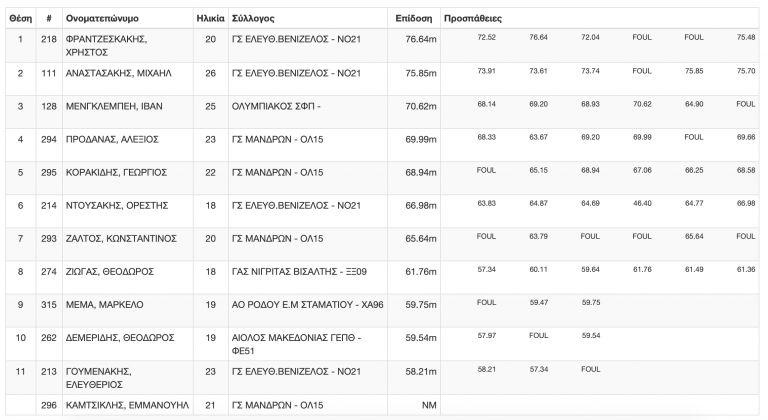This screenshot has height=420, width=768.
Task: Select athlete ΔΕΜΕΡΙΔΗΣ, ΘΕΟΔΩΡΟΣ name
Action: [120, 338]
